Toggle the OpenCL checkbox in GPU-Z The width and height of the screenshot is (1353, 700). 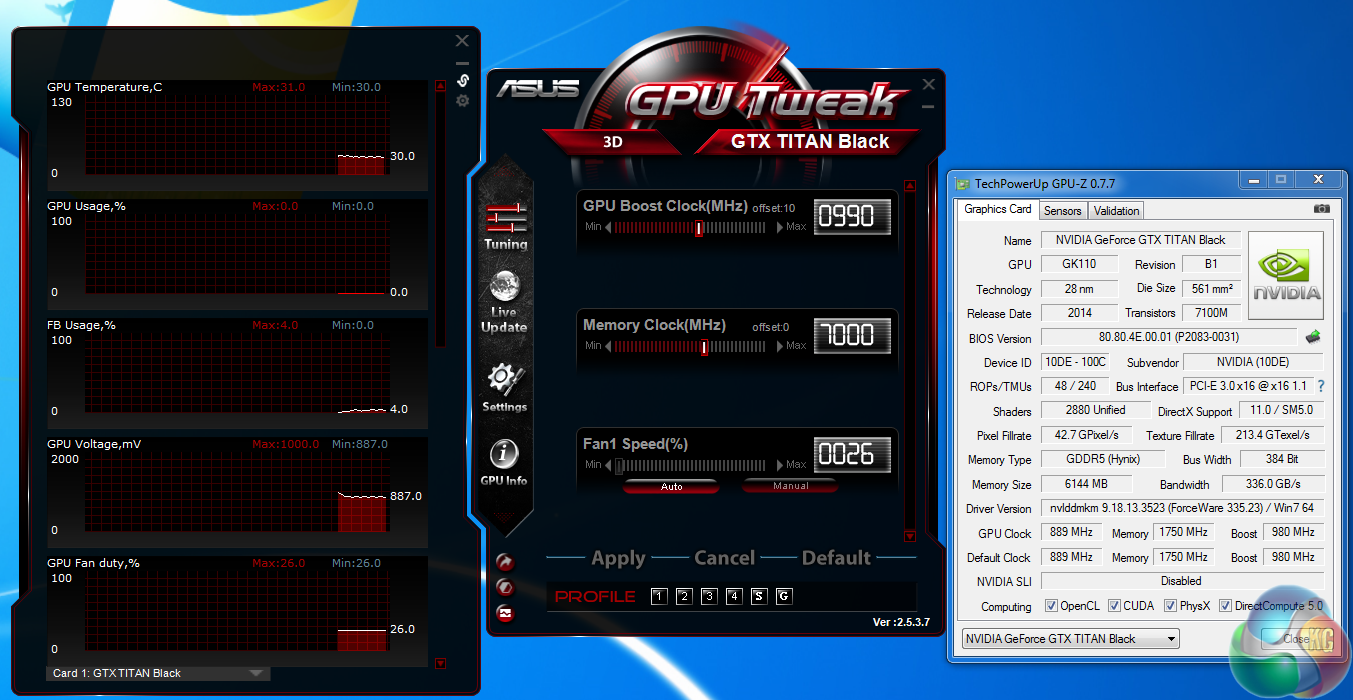(1051, 606)
